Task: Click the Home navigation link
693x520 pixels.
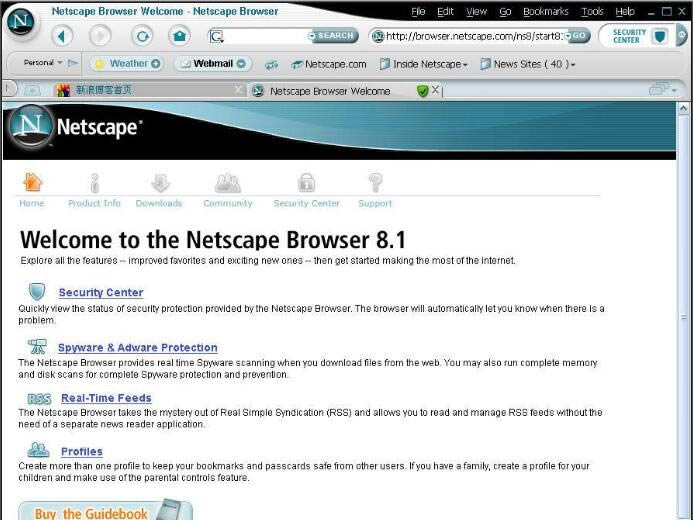Action: pos(31,203)
